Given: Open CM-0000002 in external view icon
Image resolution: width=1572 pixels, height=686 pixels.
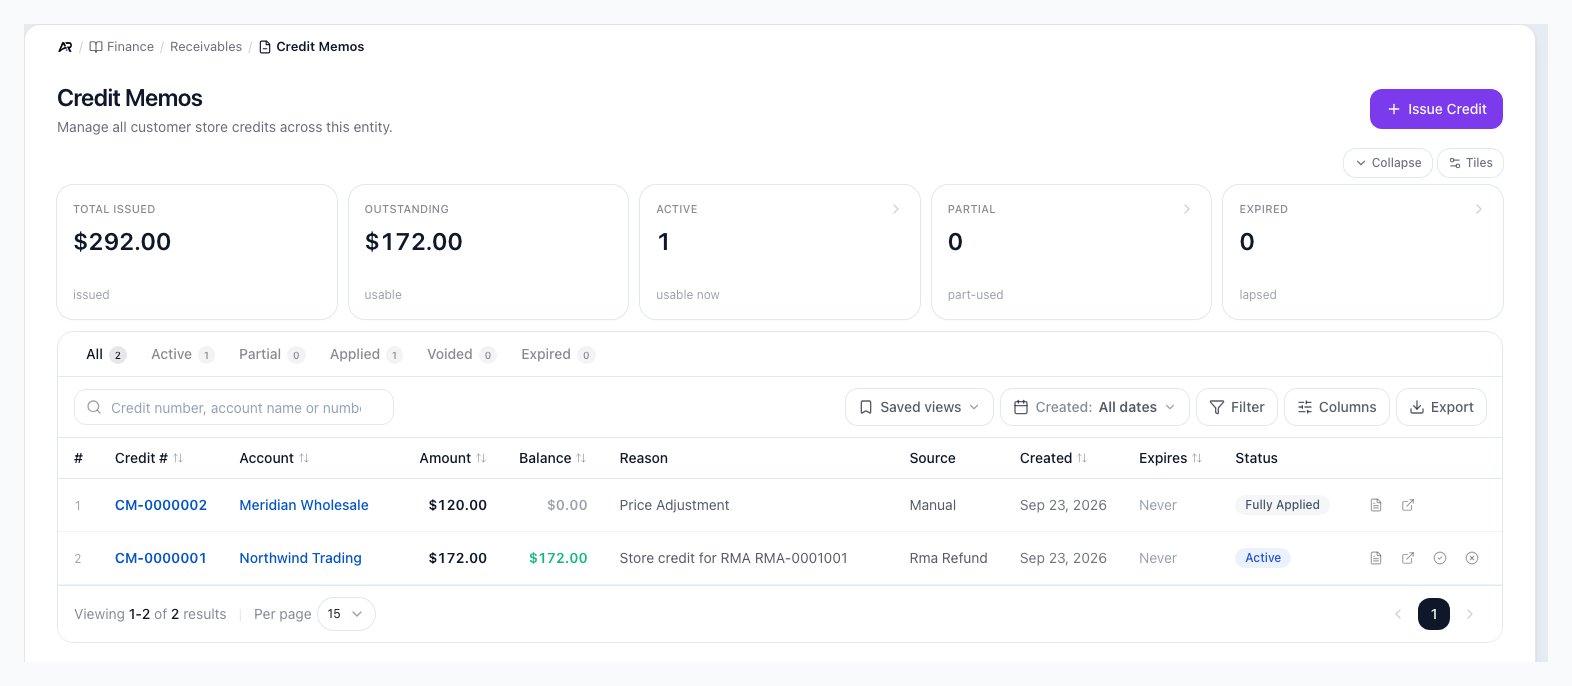Looking at the screenshot, I should tap(1408, 505).
